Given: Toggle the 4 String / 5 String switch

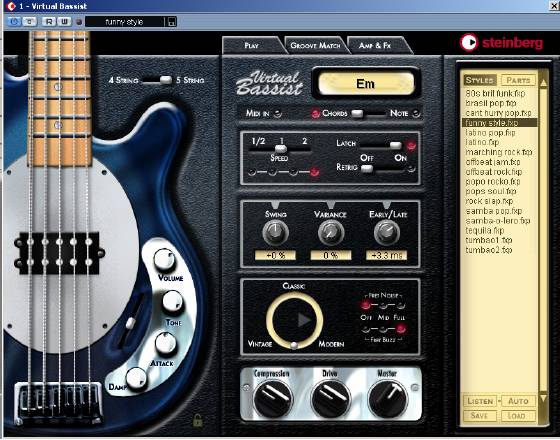Looking at the screenshot, I should coord(157,80).
